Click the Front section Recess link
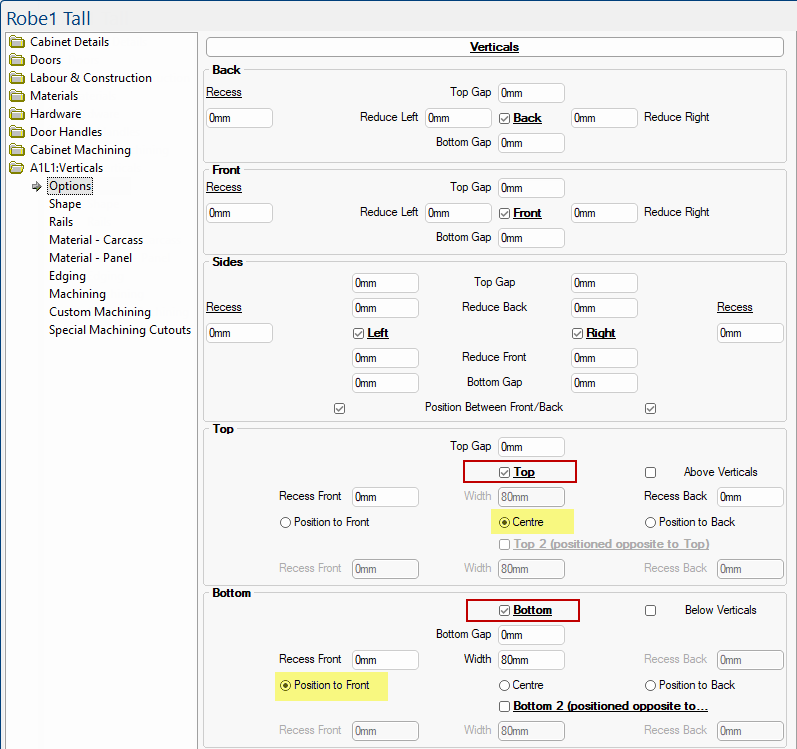 (x=224, y=187)
